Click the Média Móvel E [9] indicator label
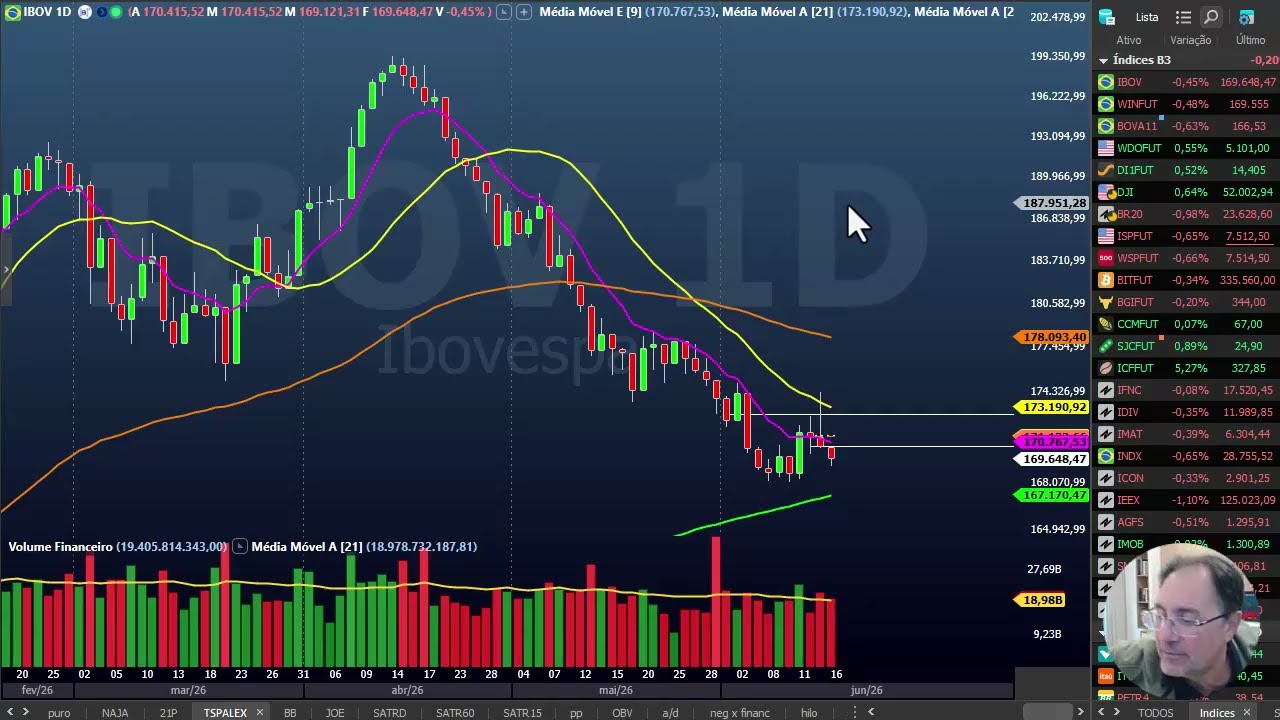 coord(590,12)
